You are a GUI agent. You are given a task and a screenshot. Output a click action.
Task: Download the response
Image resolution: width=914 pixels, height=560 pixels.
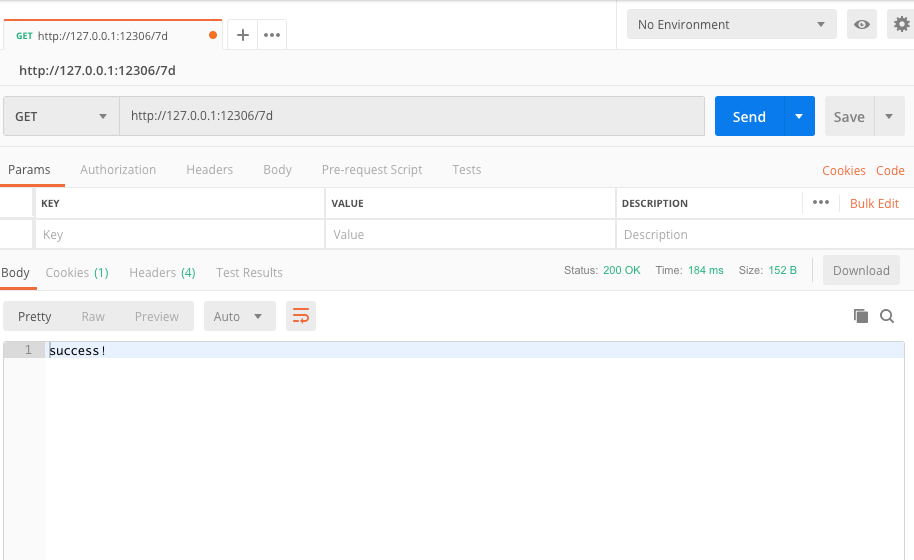(x=861, y=270)
